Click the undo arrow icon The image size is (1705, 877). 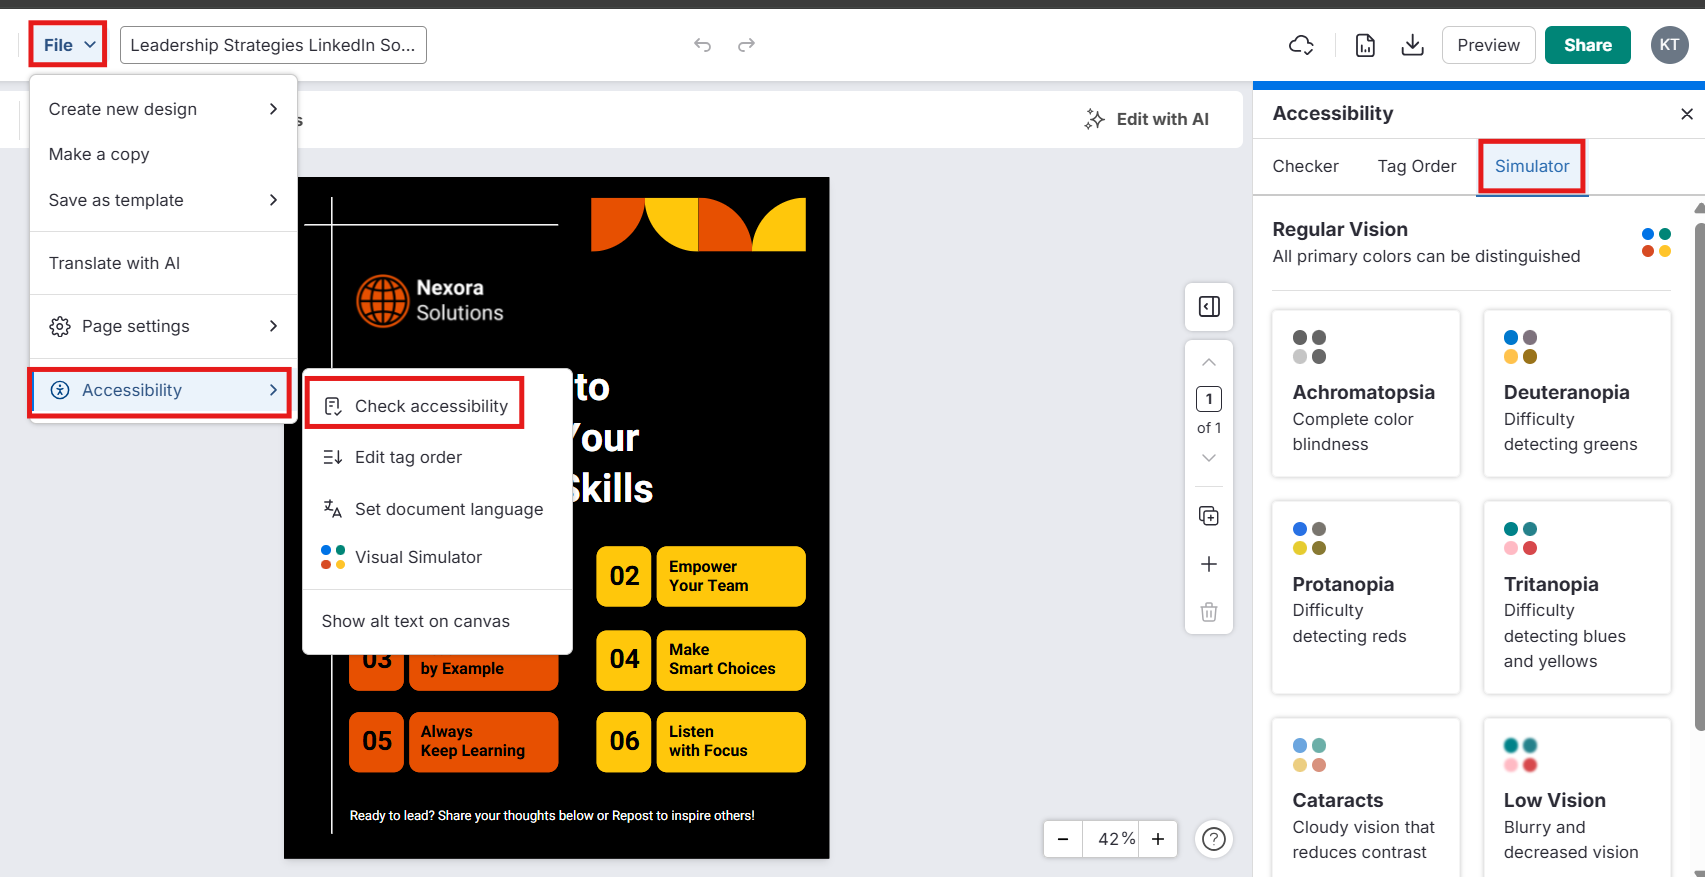coord(702,45)
